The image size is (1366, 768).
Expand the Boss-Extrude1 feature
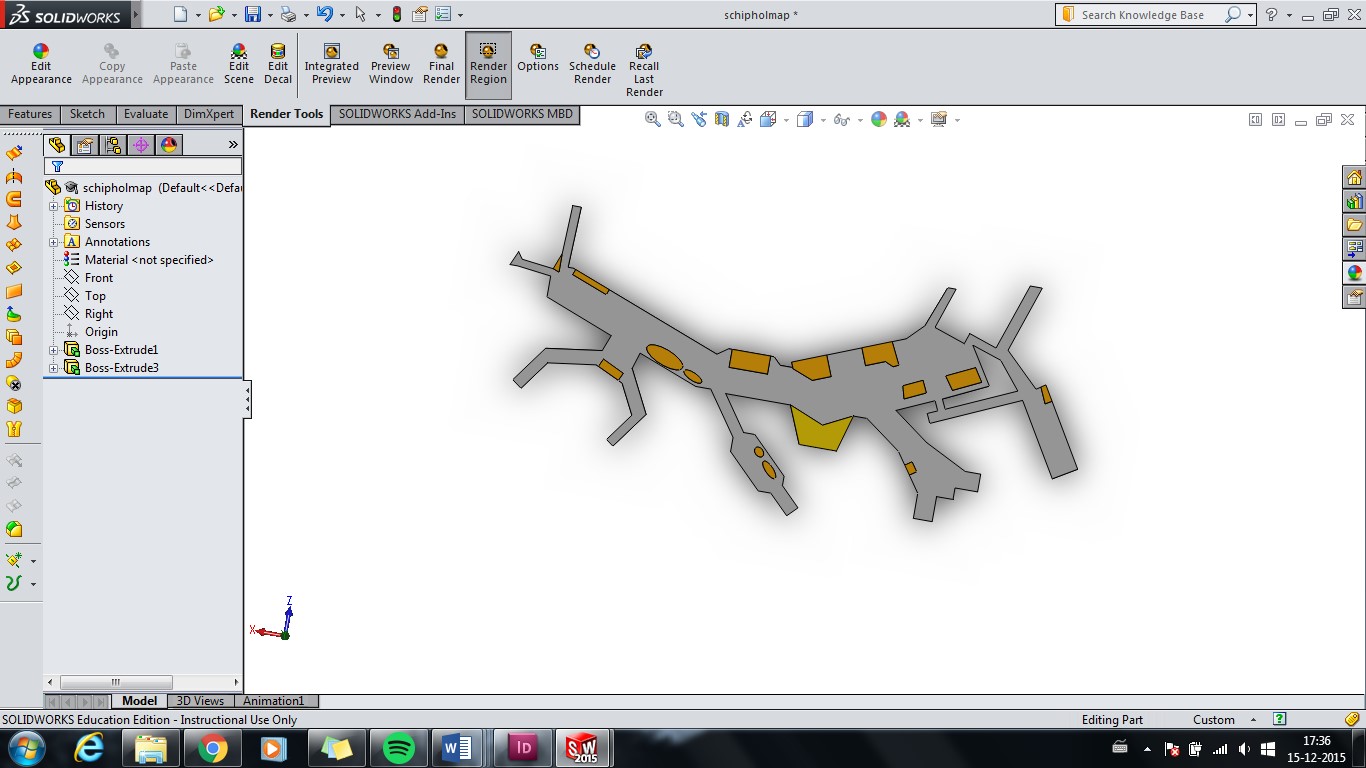click(x=54, y=350)
